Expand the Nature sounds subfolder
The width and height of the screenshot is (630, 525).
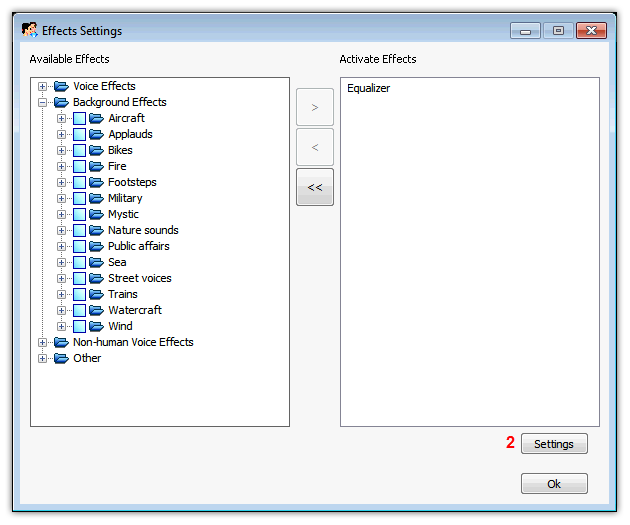pos(61,231)
